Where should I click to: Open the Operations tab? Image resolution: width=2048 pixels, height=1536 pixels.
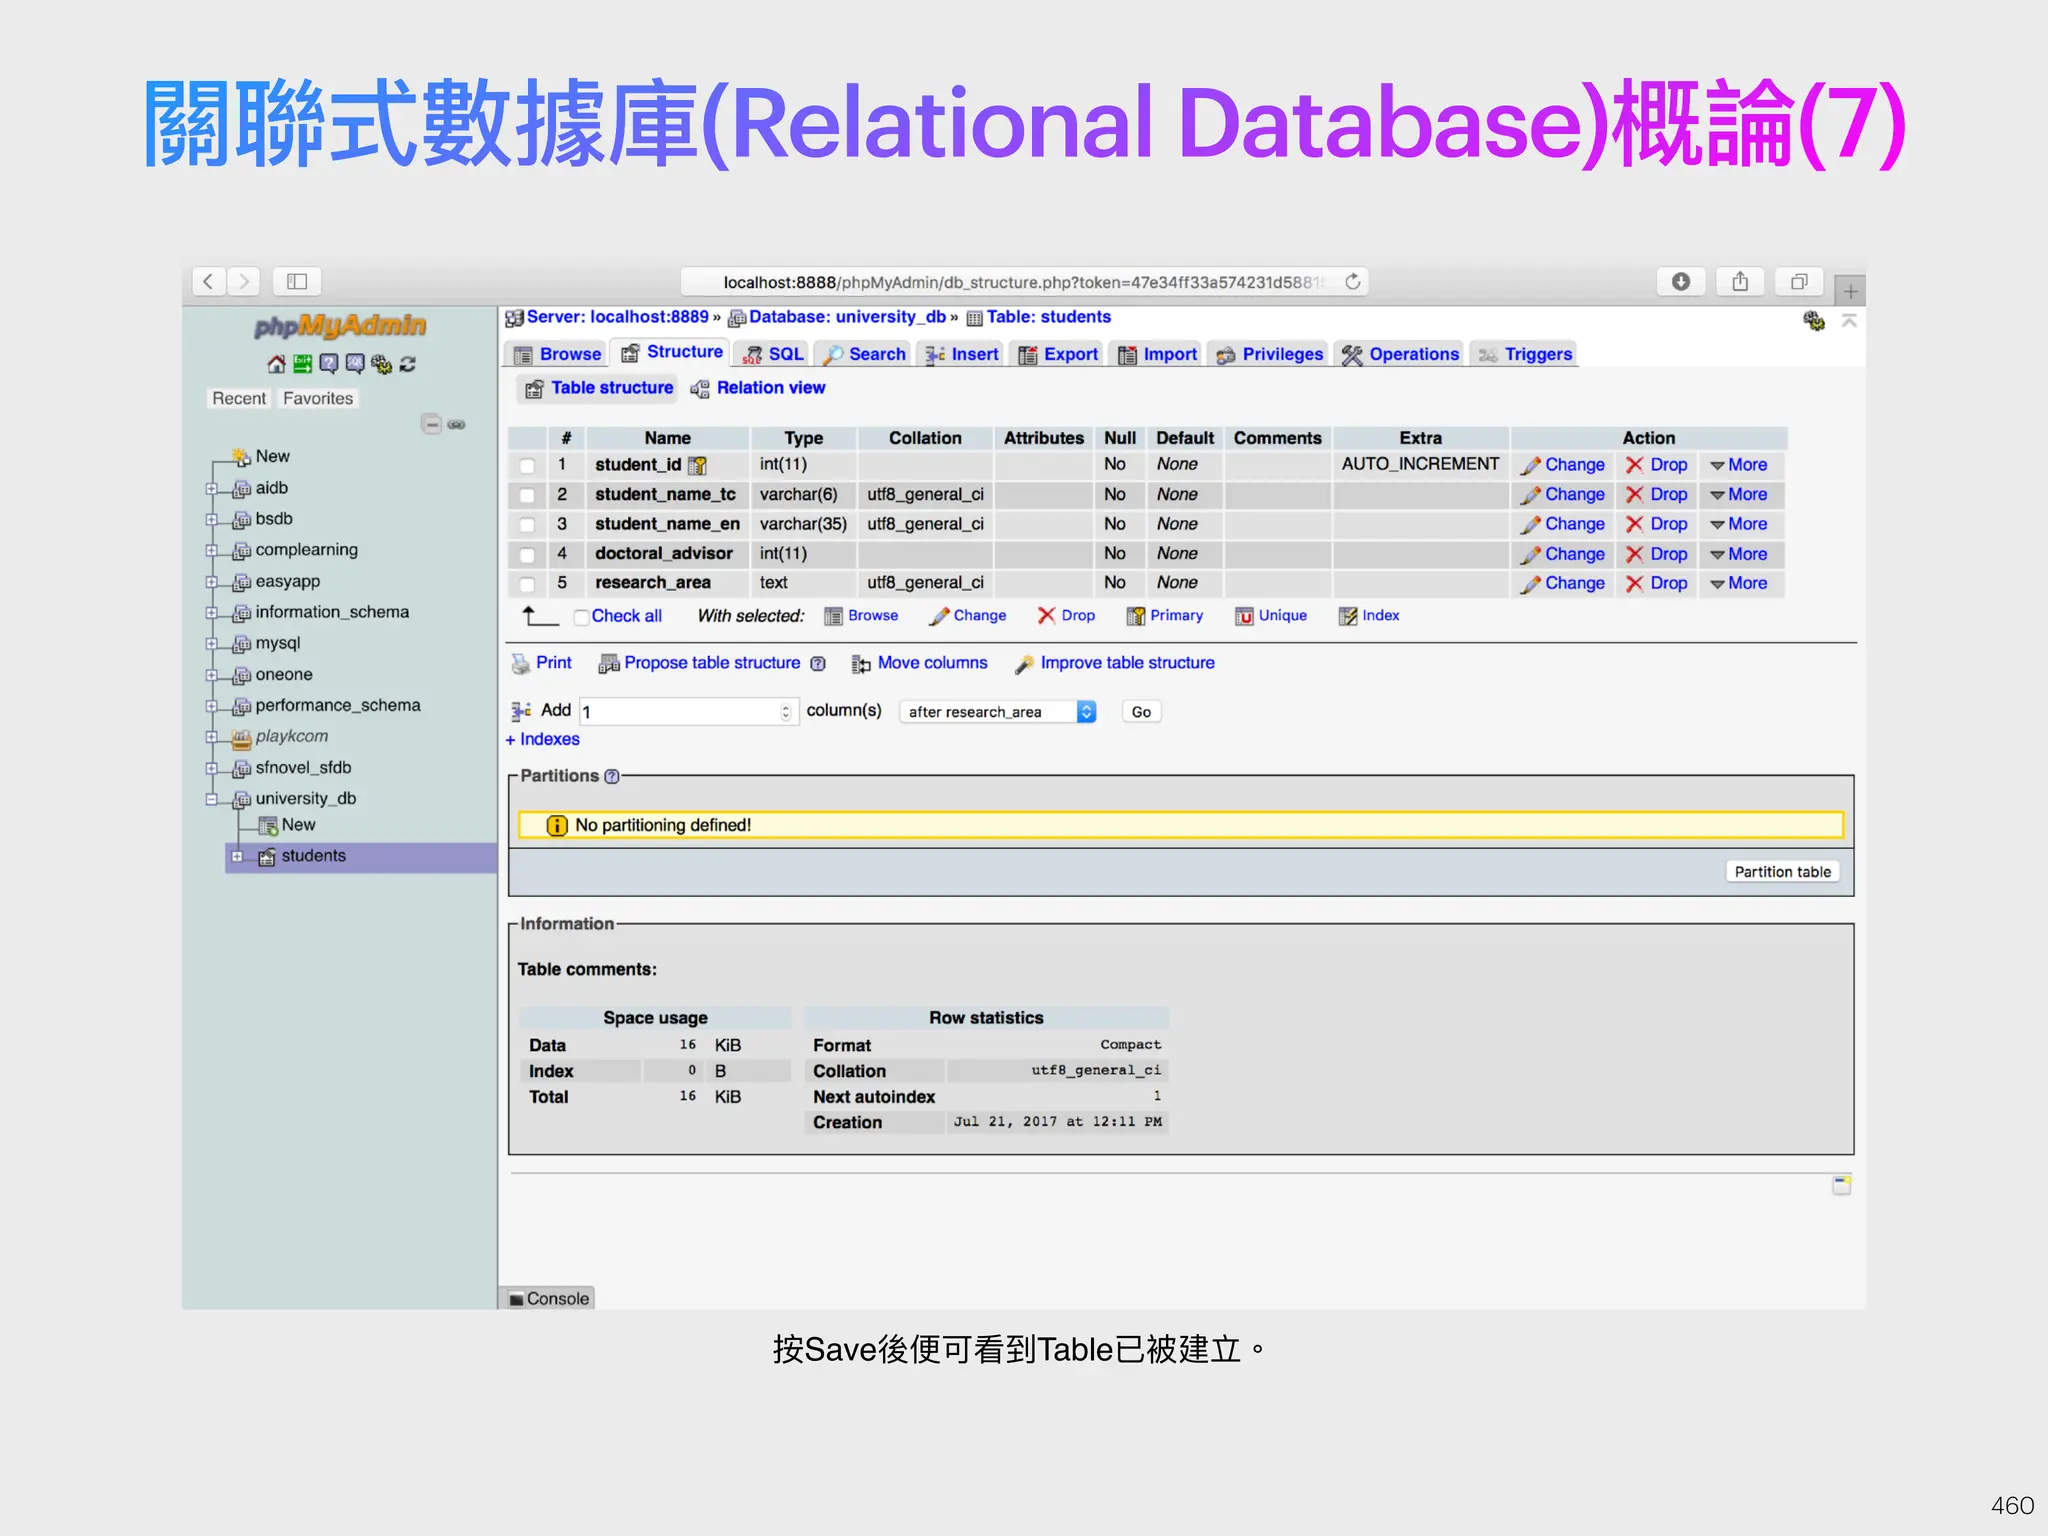(1400, 354)
